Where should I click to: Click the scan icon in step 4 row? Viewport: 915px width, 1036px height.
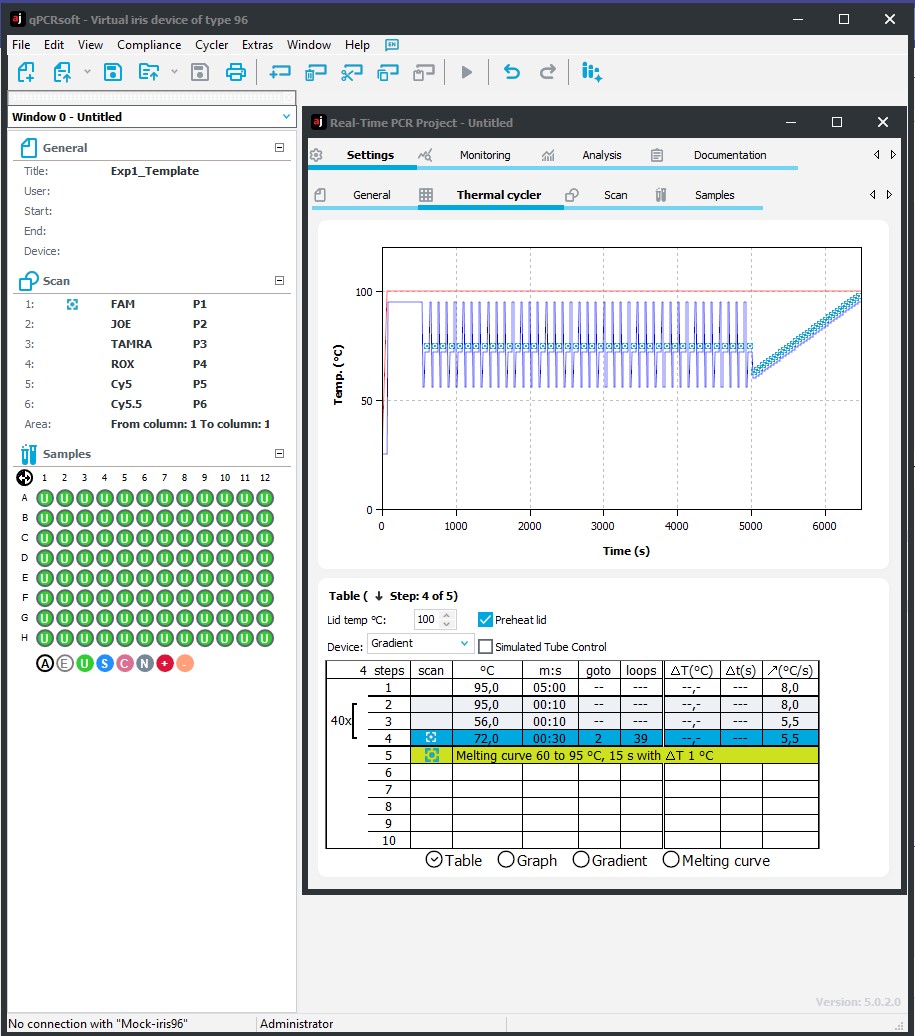click(431, 738)
